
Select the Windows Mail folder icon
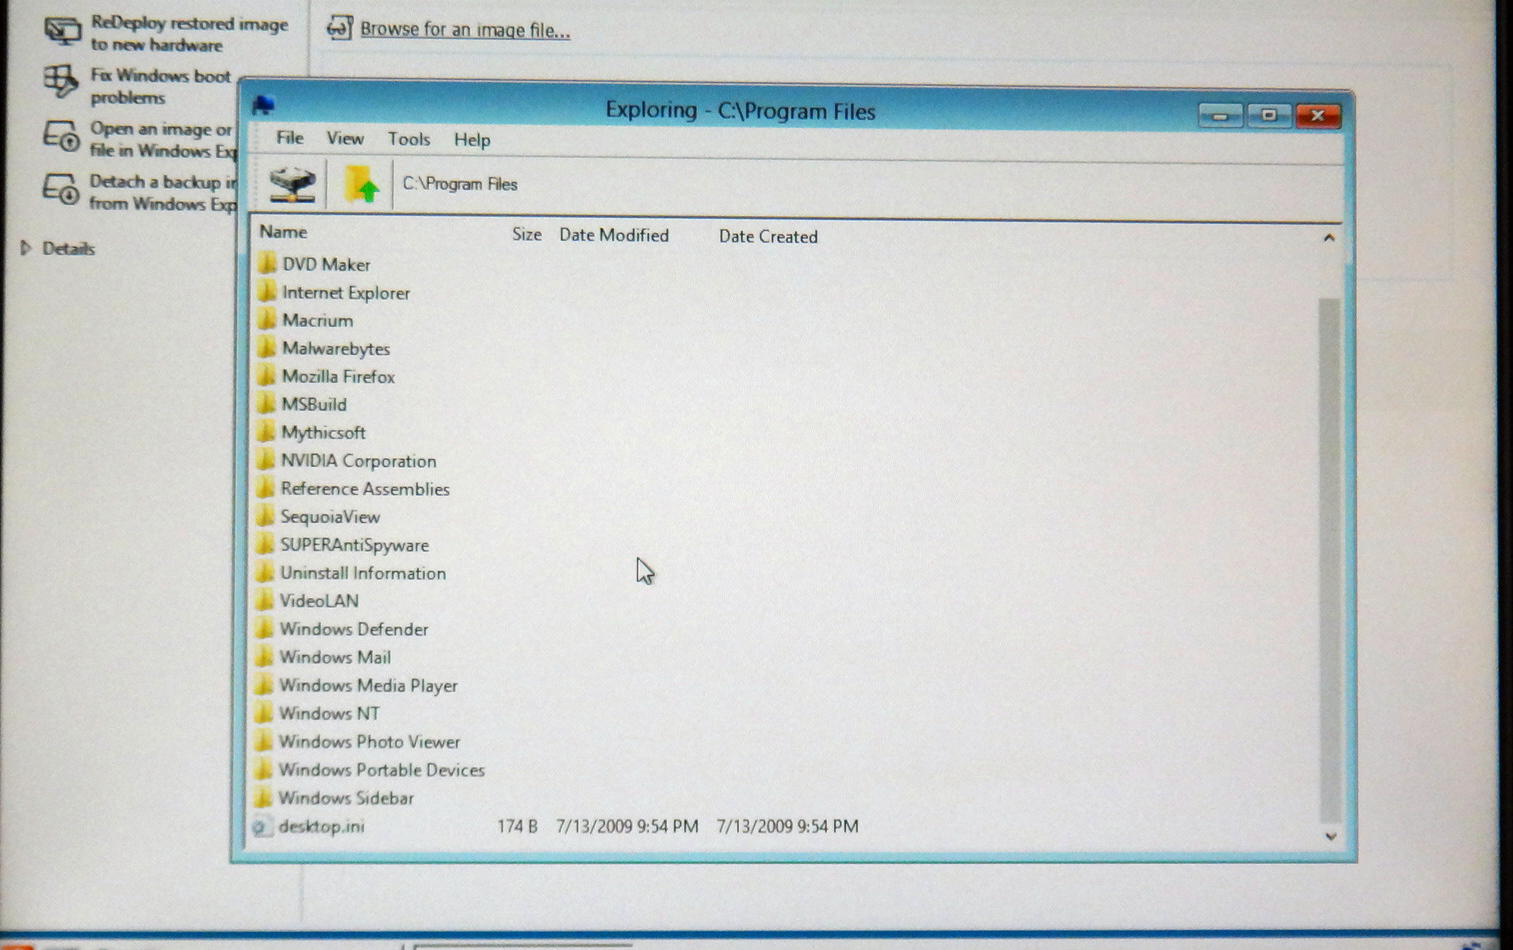[x=264, y=656]
